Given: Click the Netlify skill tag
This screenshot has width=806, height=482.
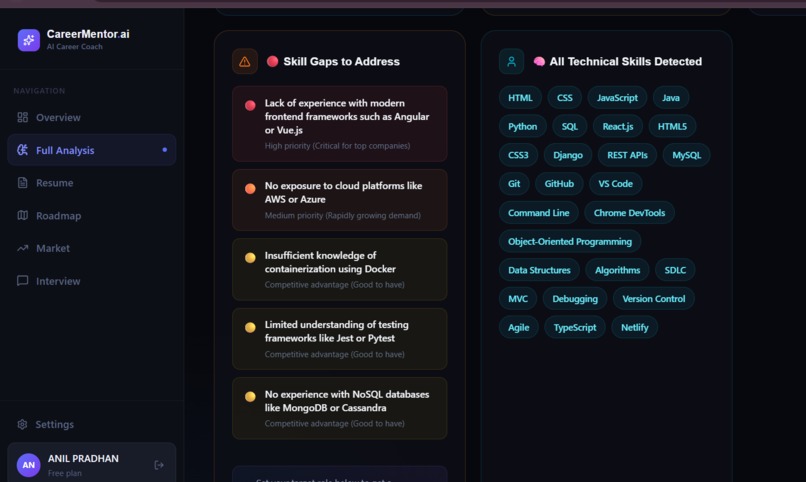Looking at the screenshot, I should [634, 327].
